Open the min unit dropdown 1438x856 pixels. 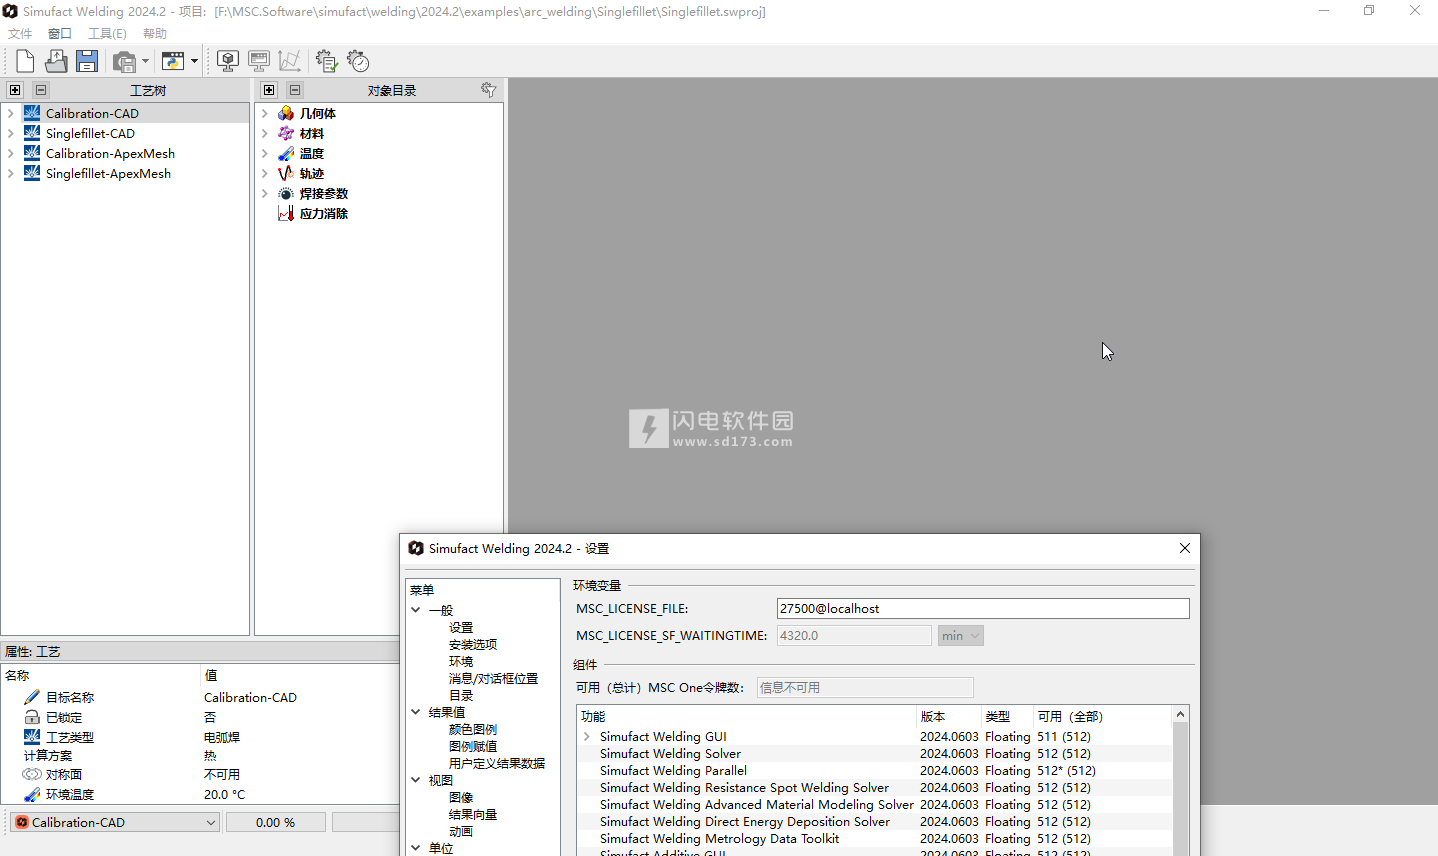coord(960,636)
